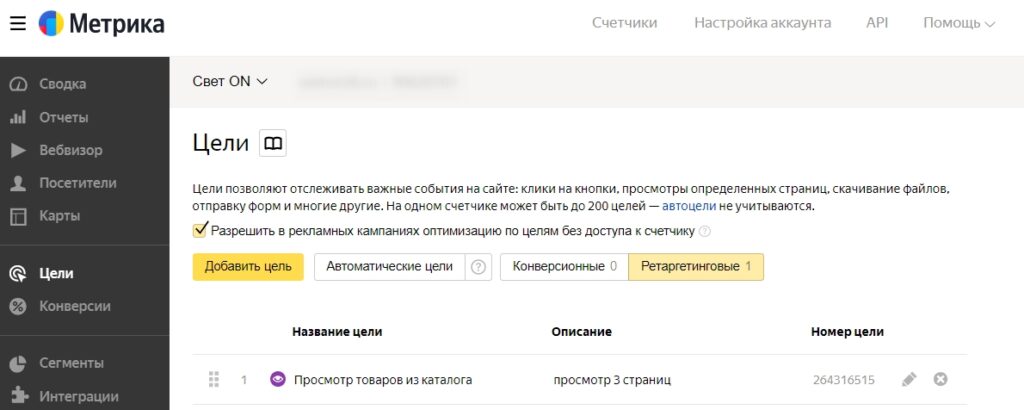The width and height of the screenshot is (1024, 410).
Task: Open the Автоматические цели button
Action: click(x=389, y=267)
